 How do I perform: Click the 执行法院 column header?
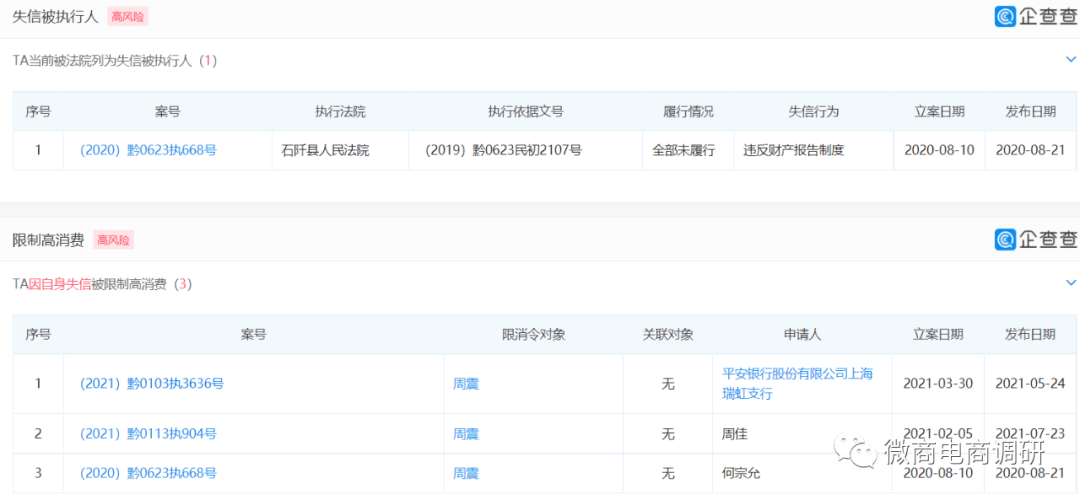(340, 111)
